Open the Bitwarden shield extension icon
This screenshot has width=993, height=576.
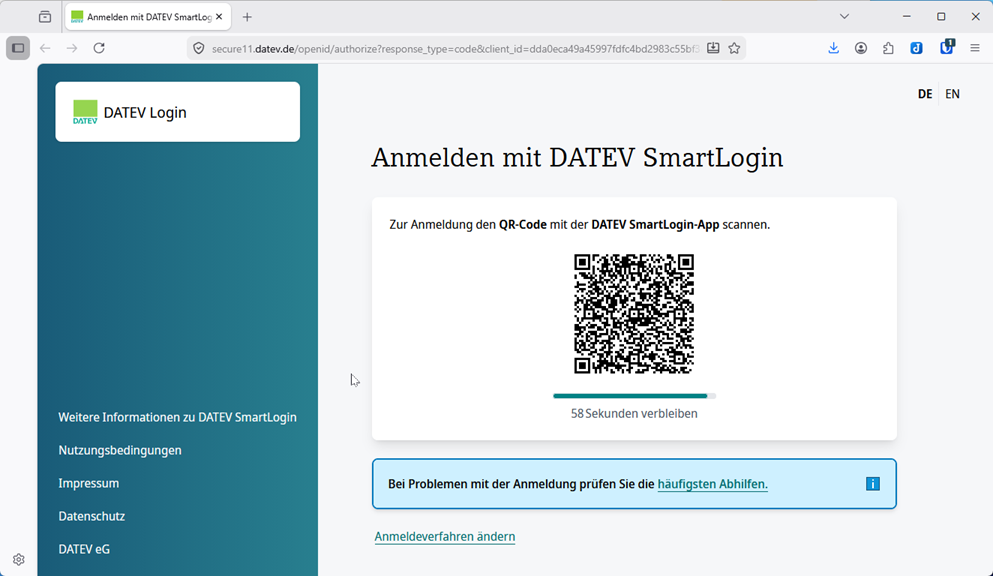(x=947, y=47)
